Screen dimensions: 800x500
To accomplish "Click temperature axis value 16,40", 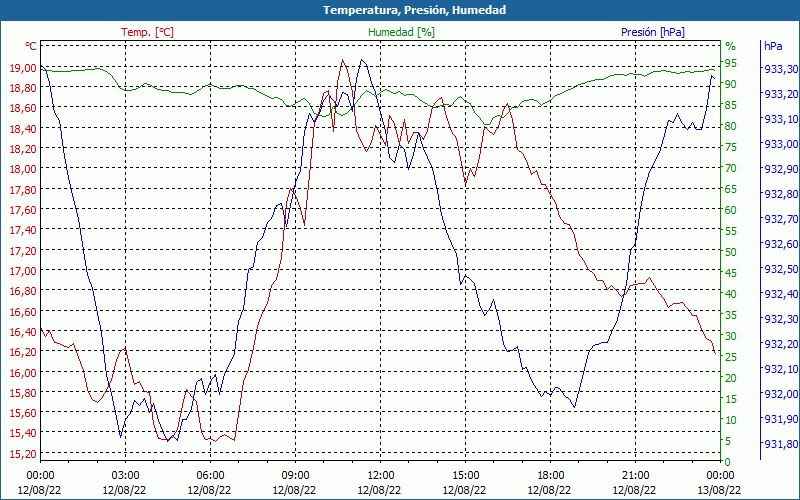I will coord(23,332).
